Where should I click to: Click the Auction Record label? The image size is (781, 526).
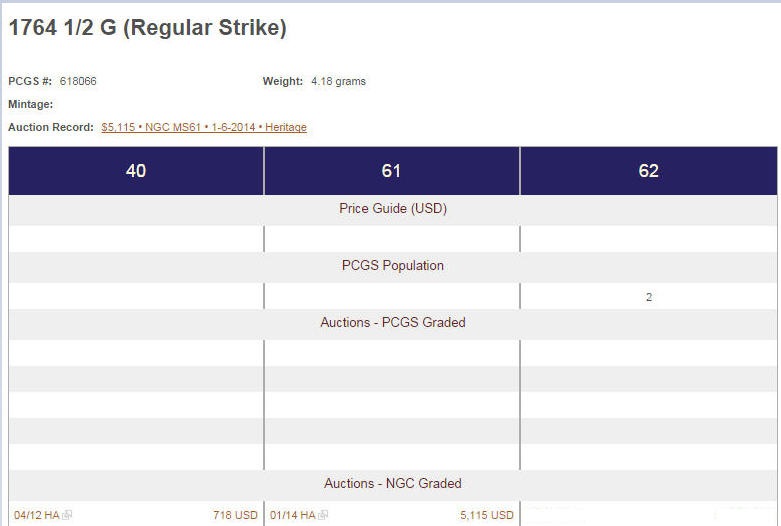click(51, 127)
